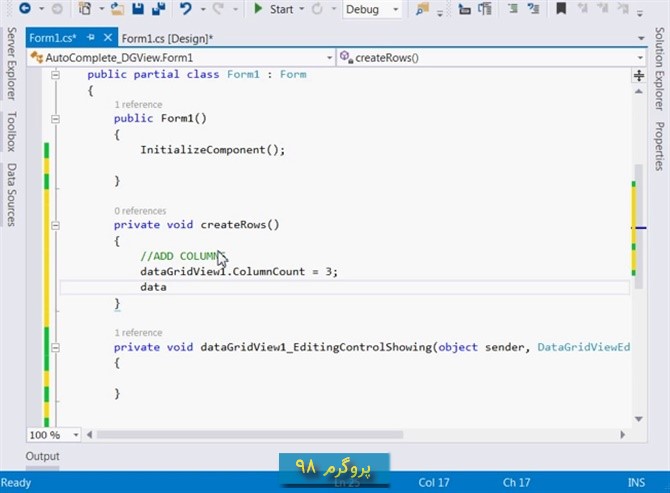Open the Start button's dropdown arrow
The image size is (670, 493).
coord(302,9)
